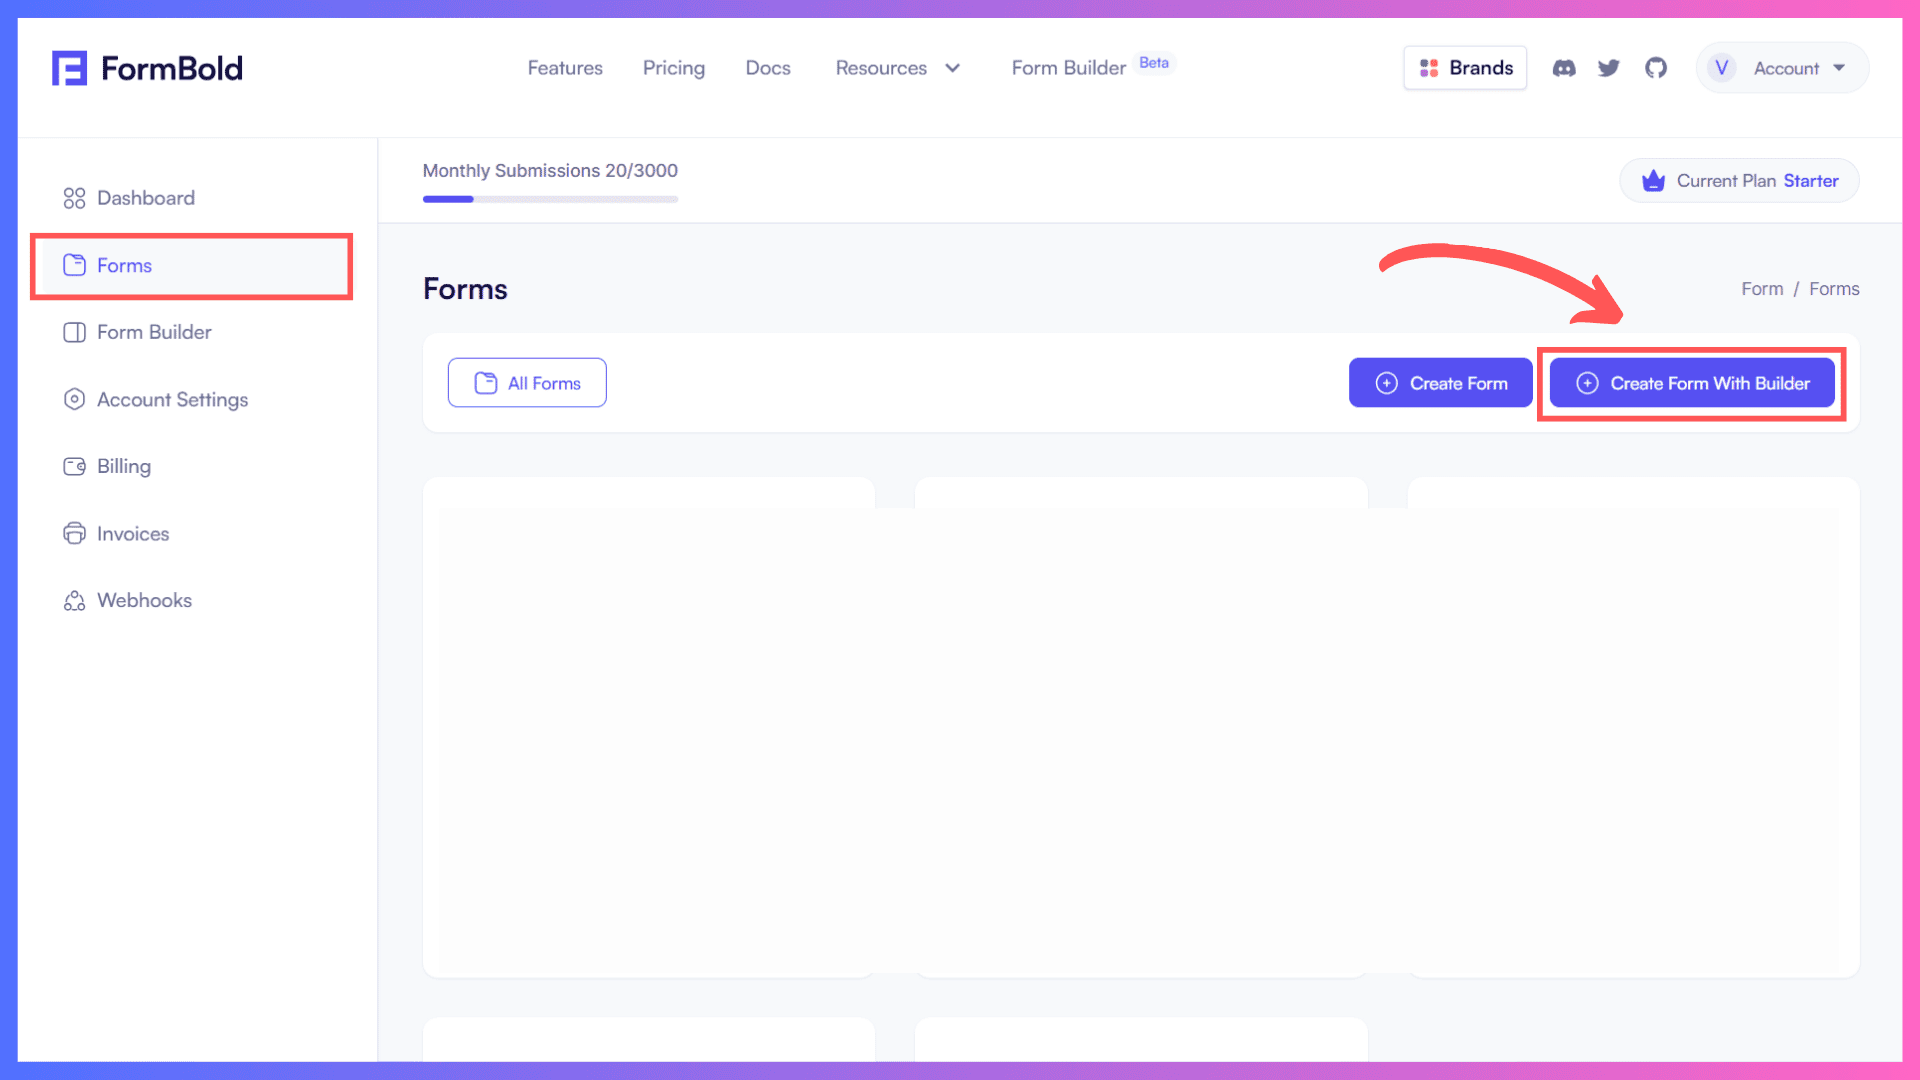1920x1080 pixels.
Task: Open the Dashboard section
Action: pyautogui.click(x=146, y=198)
